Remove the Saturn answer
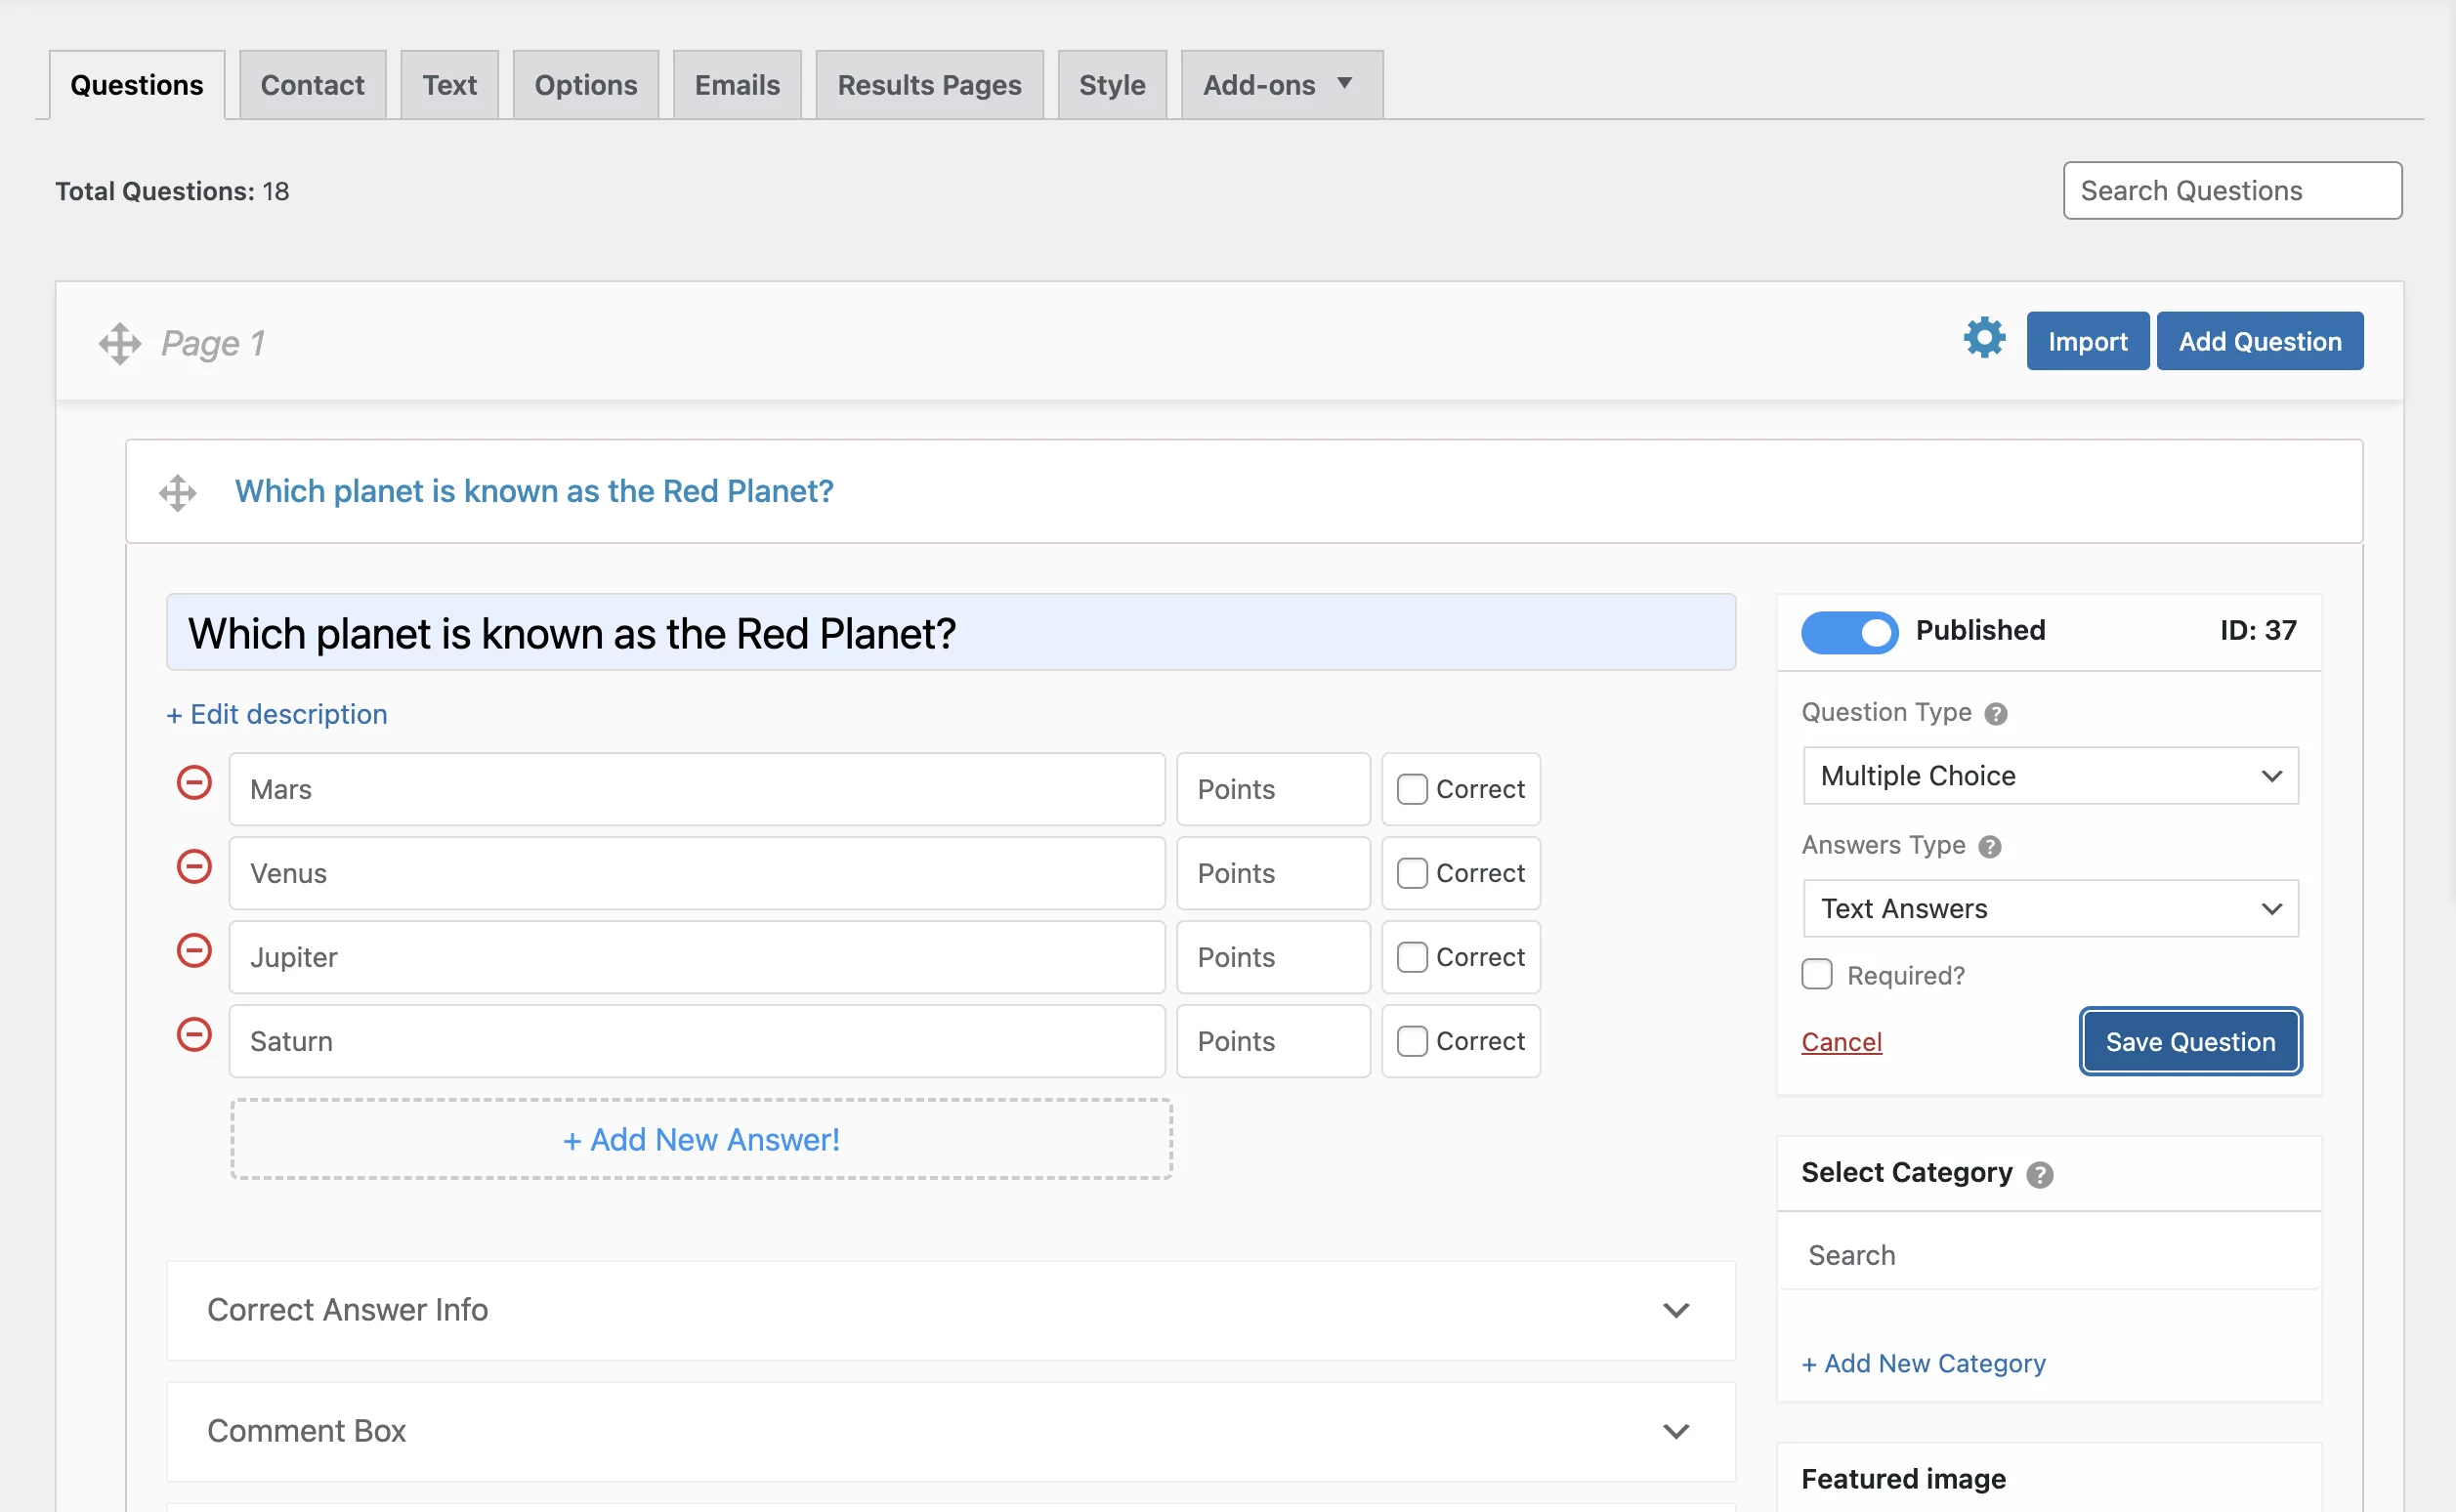The image size is (2456, 1512). (194, 1034)
